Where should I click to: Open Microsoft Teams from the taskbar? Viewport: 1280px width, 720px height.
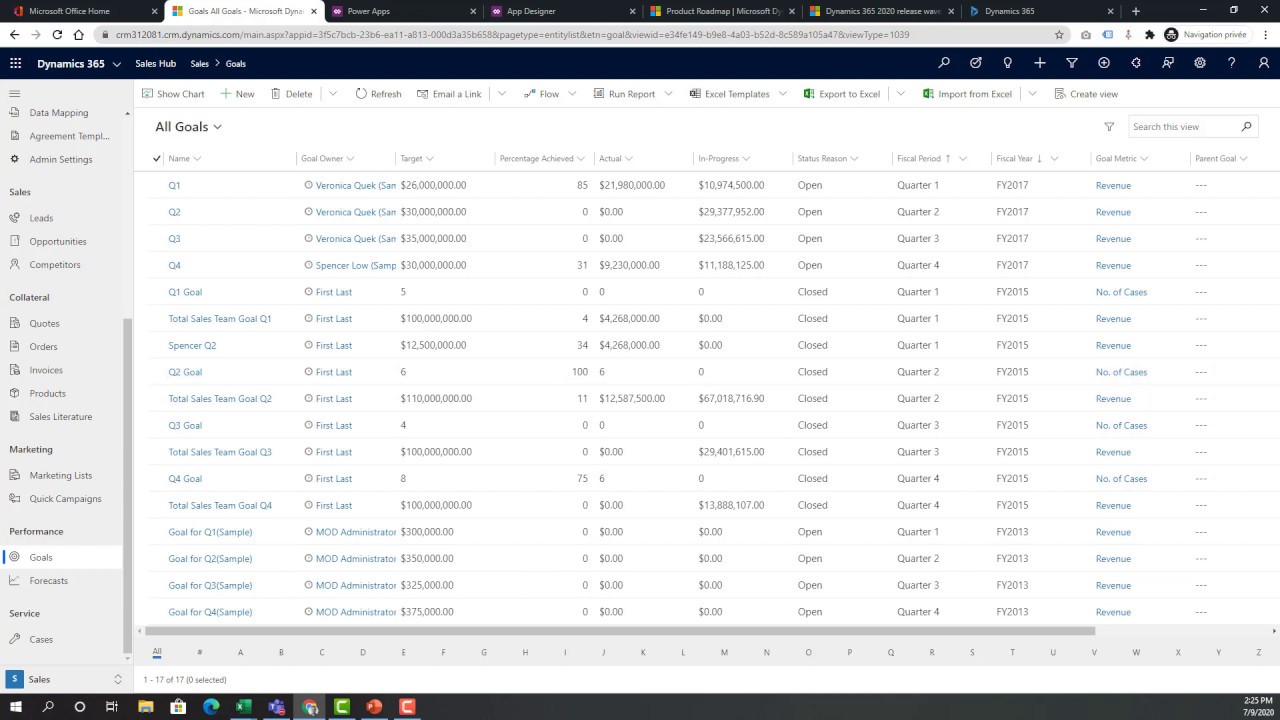(276, 707)
